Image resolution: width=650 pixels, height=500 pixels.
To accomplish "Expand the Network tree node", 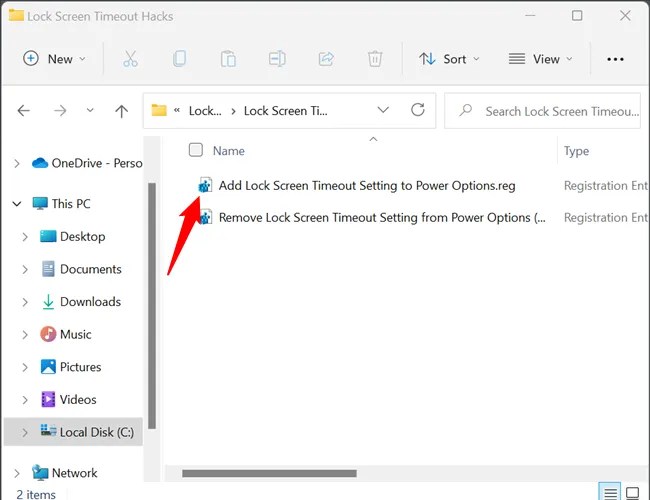I will [x=17, y=473].
